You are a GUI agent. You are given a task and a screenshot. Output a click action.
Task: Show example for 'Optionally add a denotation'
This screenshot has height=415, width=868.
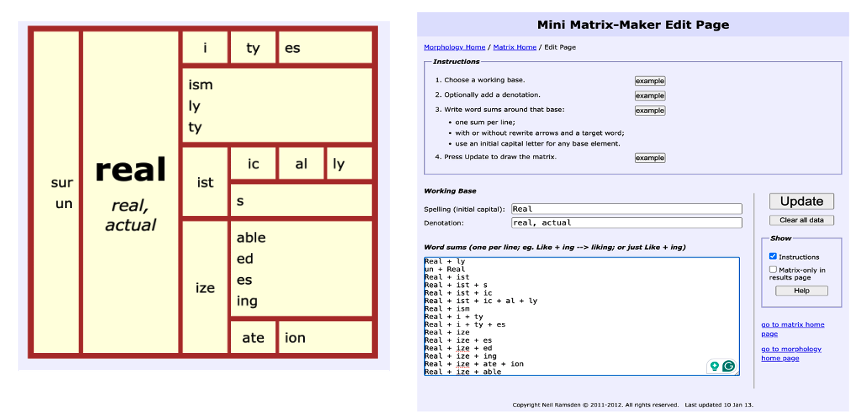[x=650, y=96]
